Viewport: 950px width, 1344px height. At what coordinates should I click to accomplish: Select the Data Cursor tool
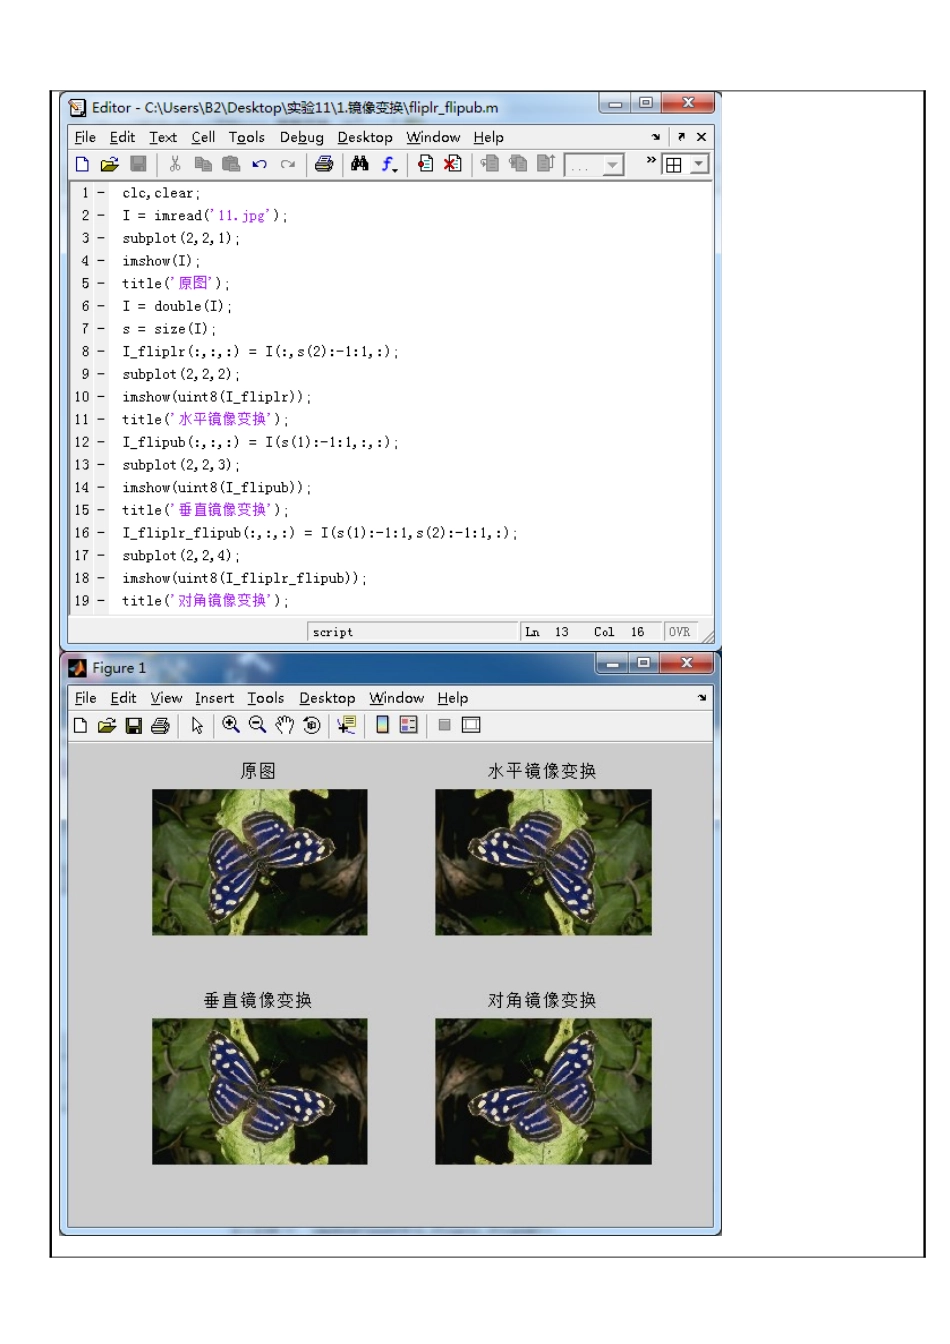click(346, 726)
